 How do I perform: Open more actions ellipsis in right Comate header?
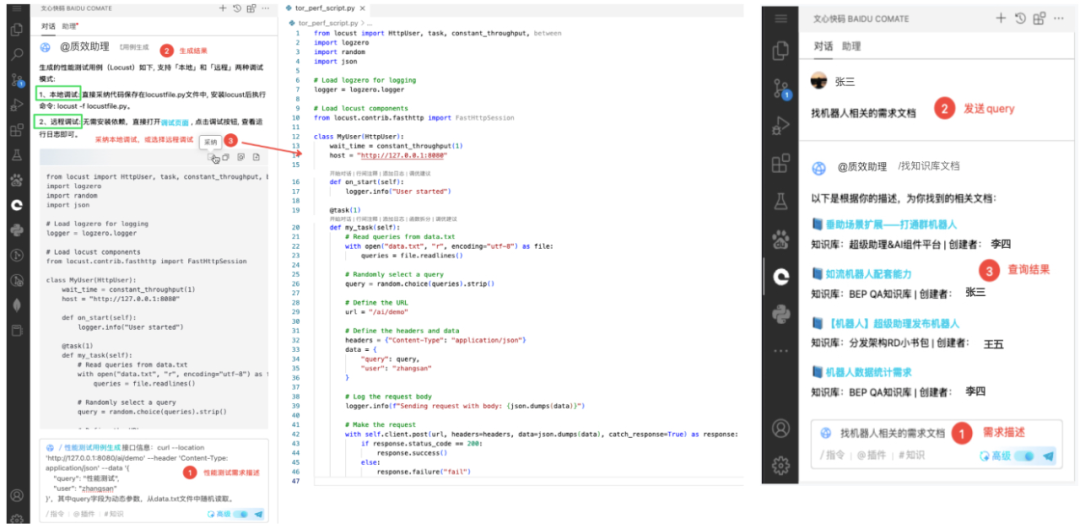(1059, 19)
